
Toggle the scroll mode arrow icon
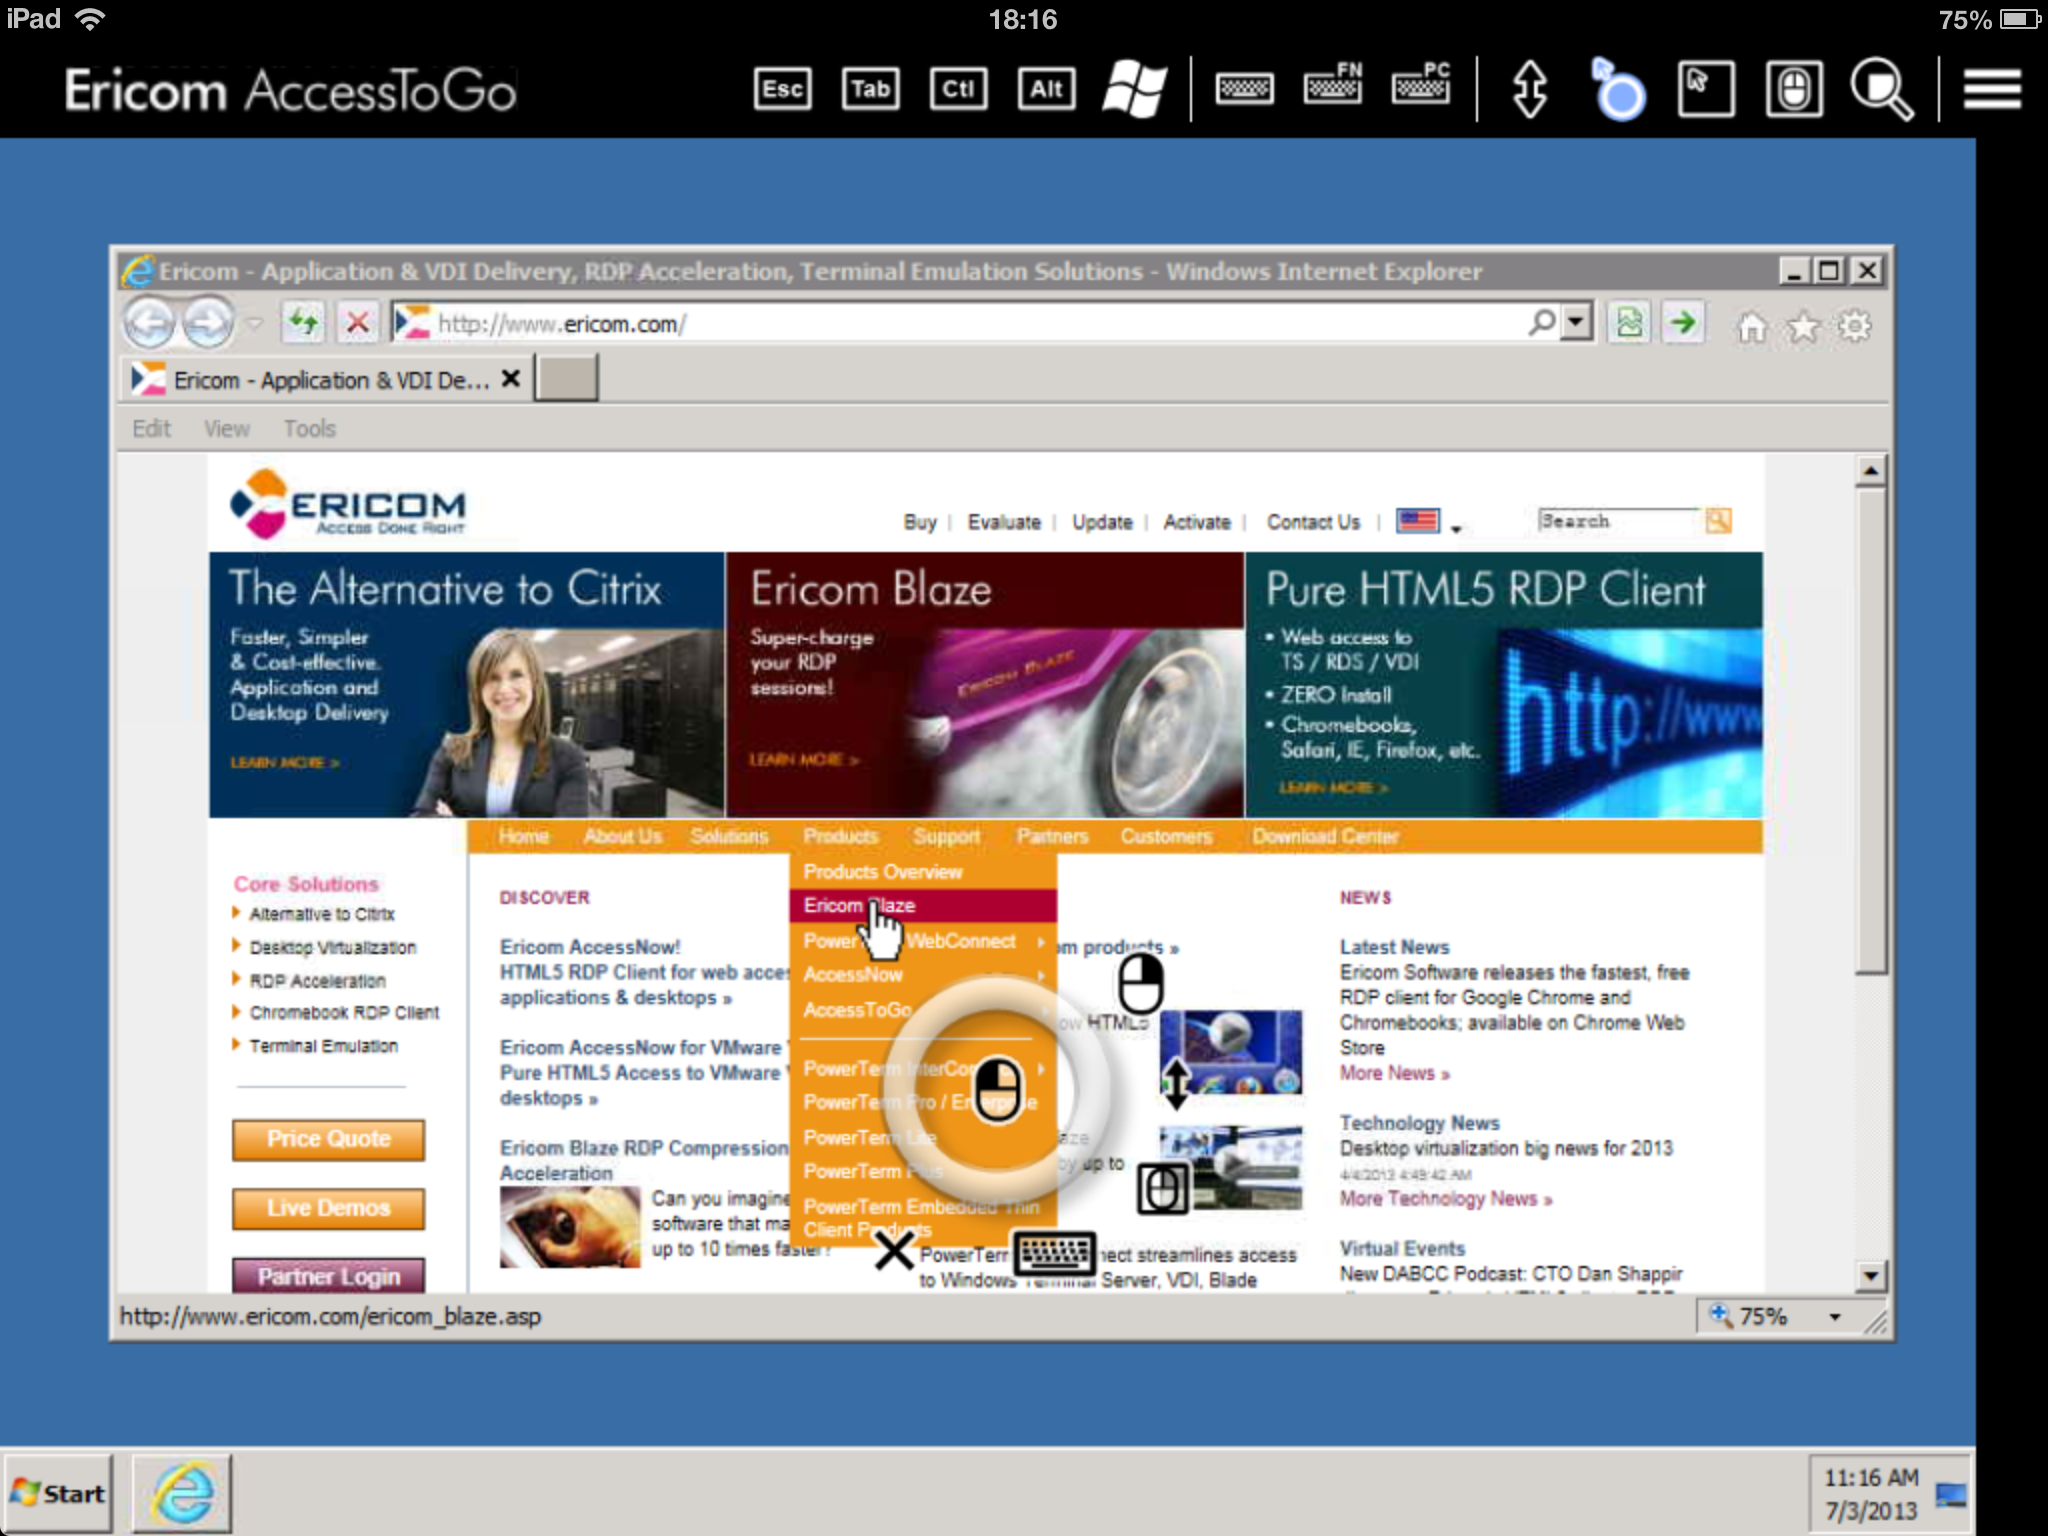[x=1530, y=89]
